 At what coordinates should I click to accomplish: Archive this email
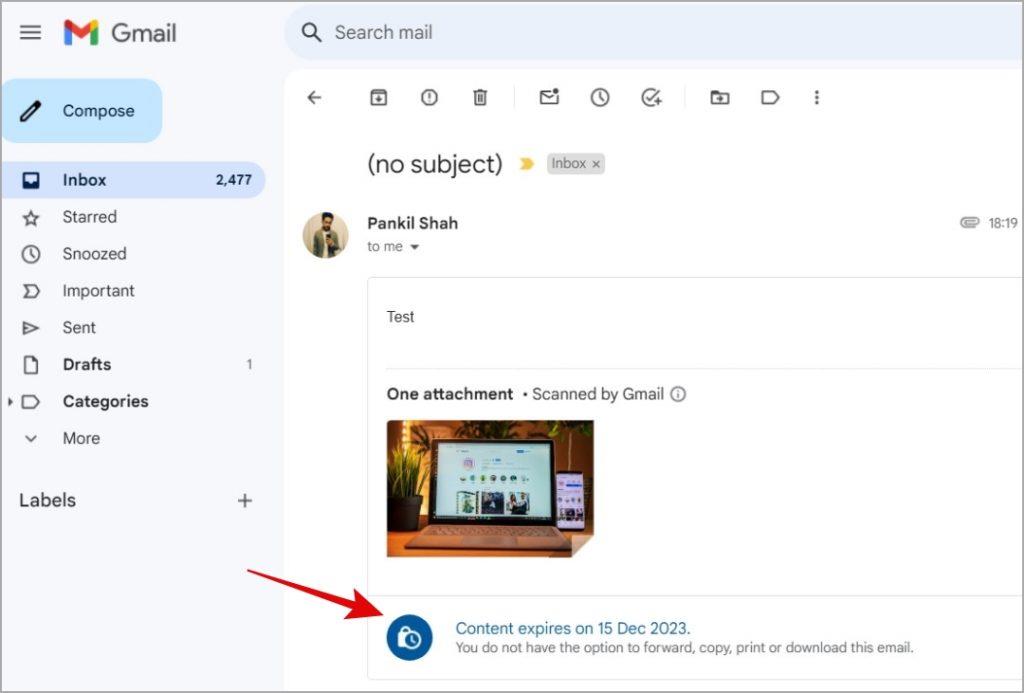[379, 97]
